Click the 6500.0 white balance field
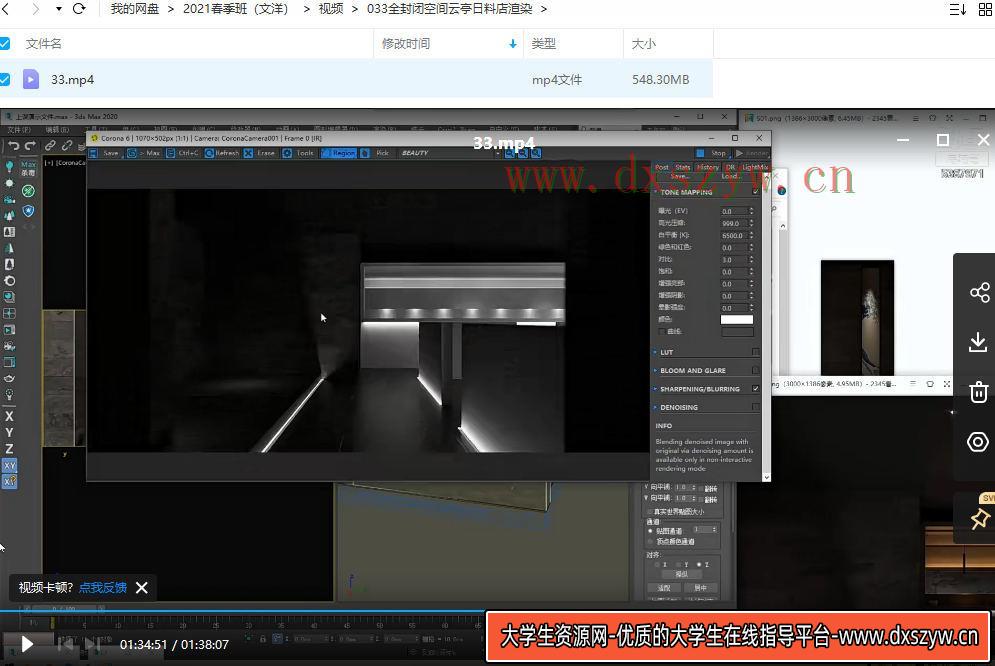Viewport: 995px width, 666px height. 734,235
